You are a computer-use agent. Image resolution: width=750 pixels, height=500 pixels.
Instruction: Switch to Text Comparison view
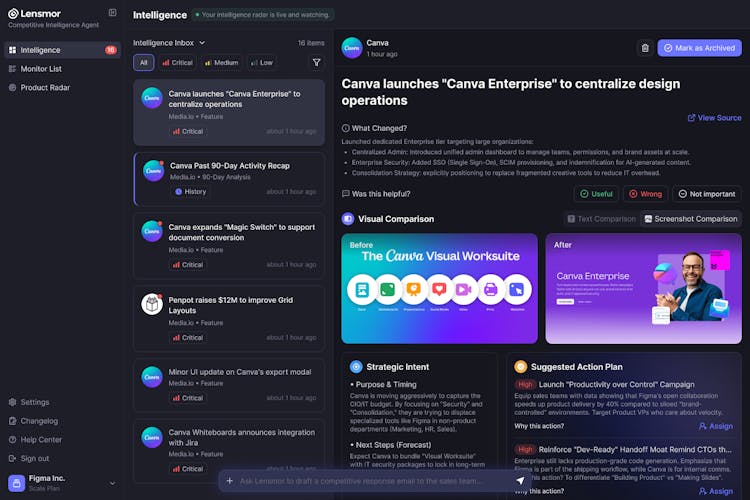[x=601, y=219]
